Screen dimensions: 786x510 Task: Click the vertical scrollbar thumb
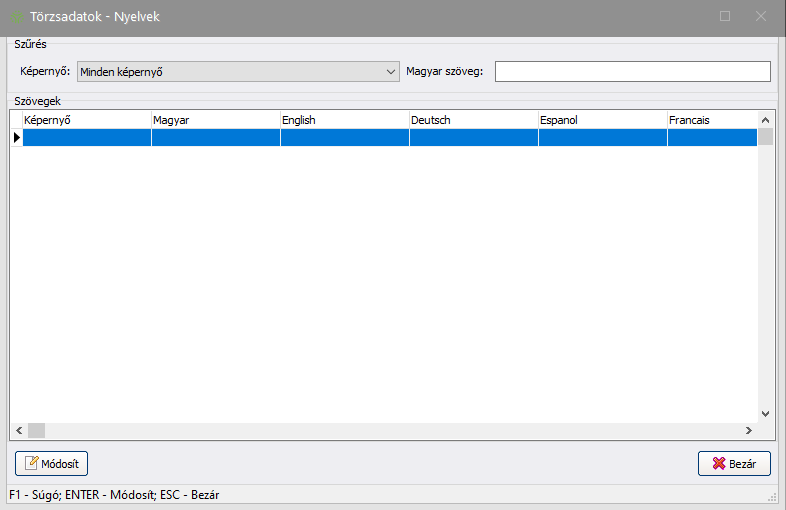(765, 137)
